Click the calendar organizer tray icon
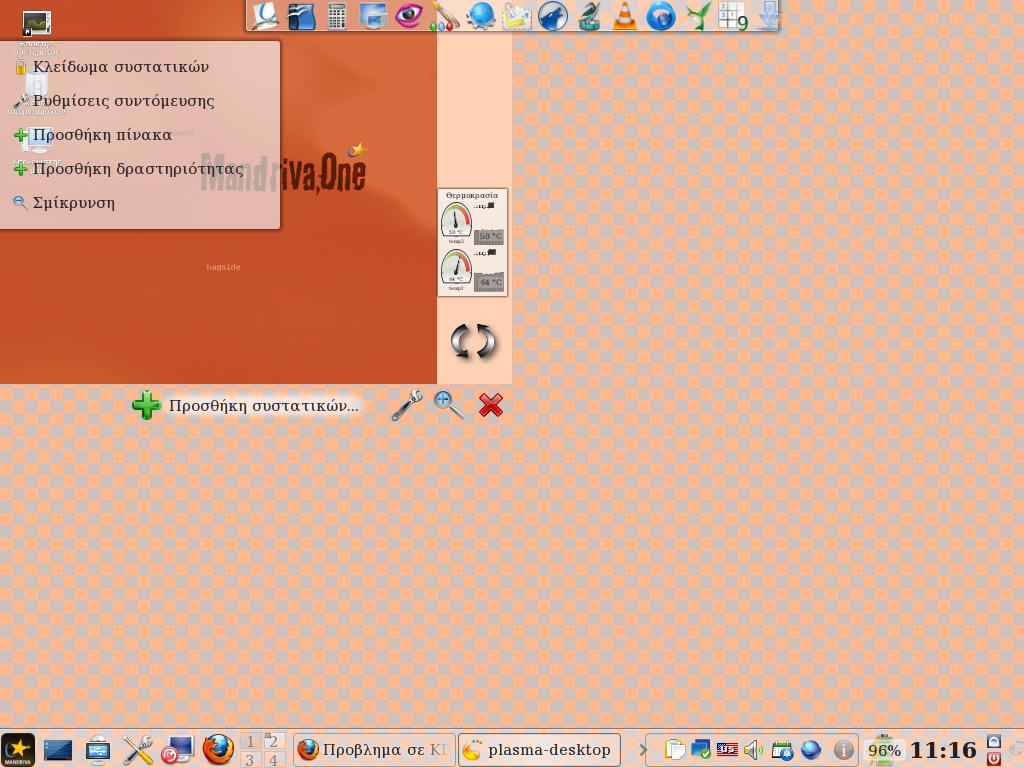Viewport: 1024px width, 768px height. point(782,750)
